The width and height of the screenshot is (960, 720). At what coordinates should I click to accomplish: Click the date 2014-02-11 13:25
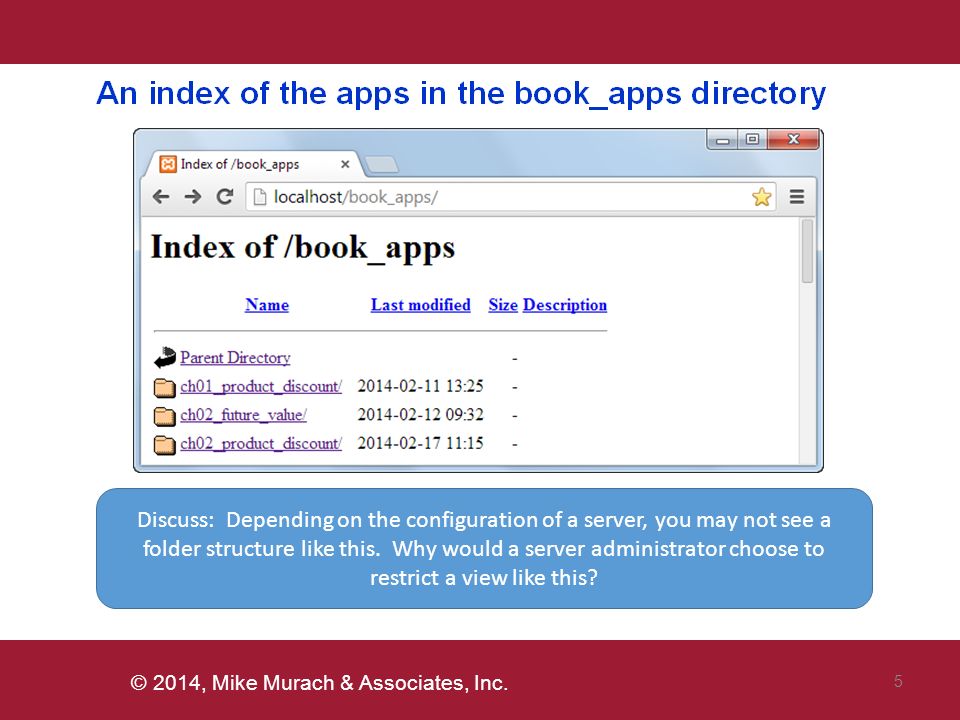pyautogui.click(x=421, y=386)
